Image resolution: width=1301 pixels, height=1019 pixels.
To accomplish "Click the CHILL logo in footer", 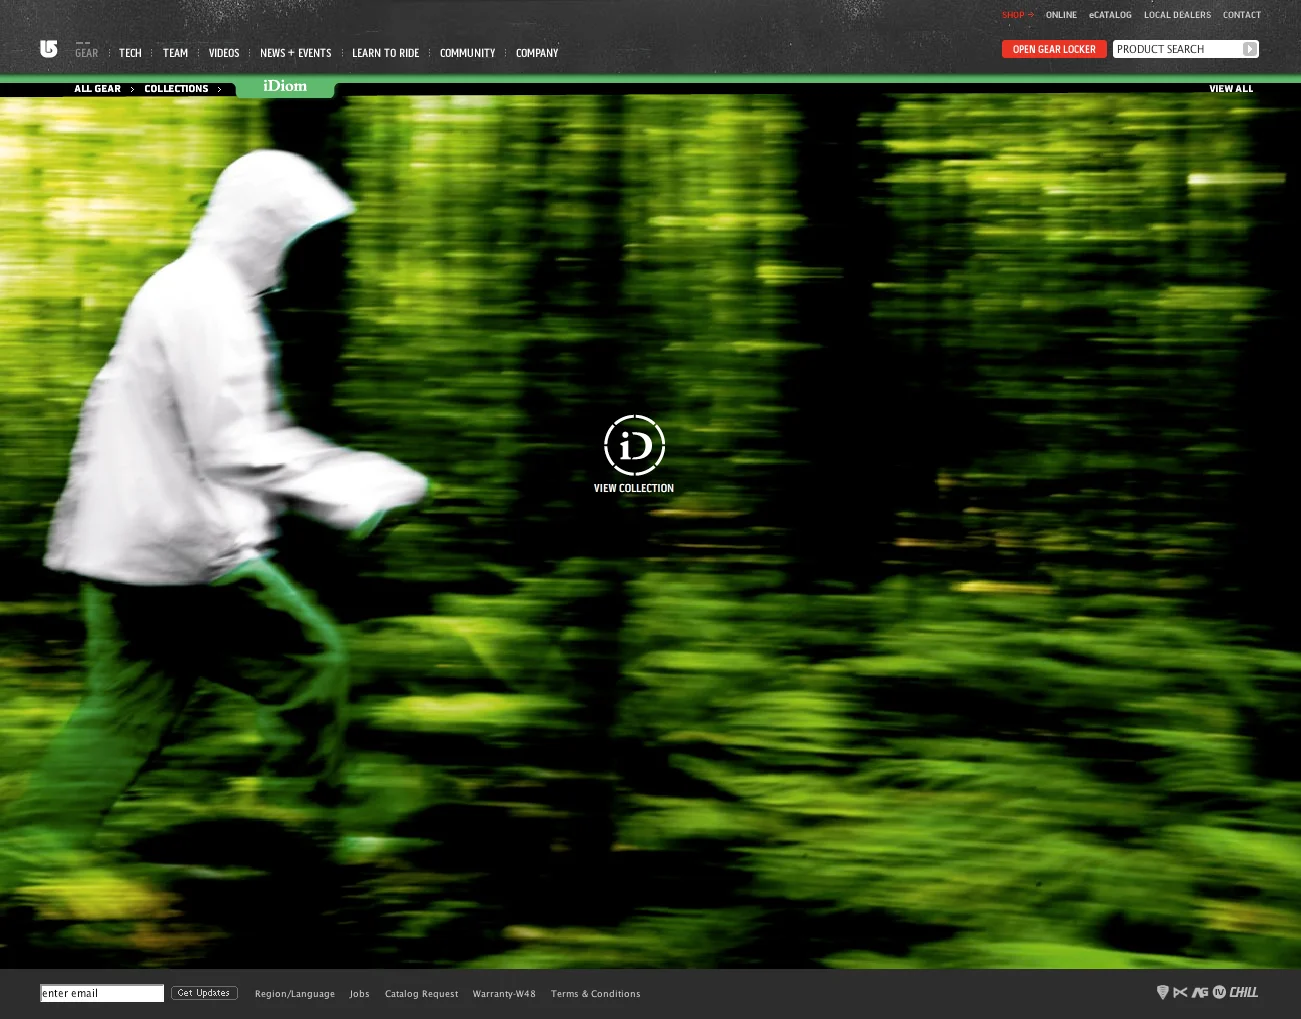I will pos(1244,992).
